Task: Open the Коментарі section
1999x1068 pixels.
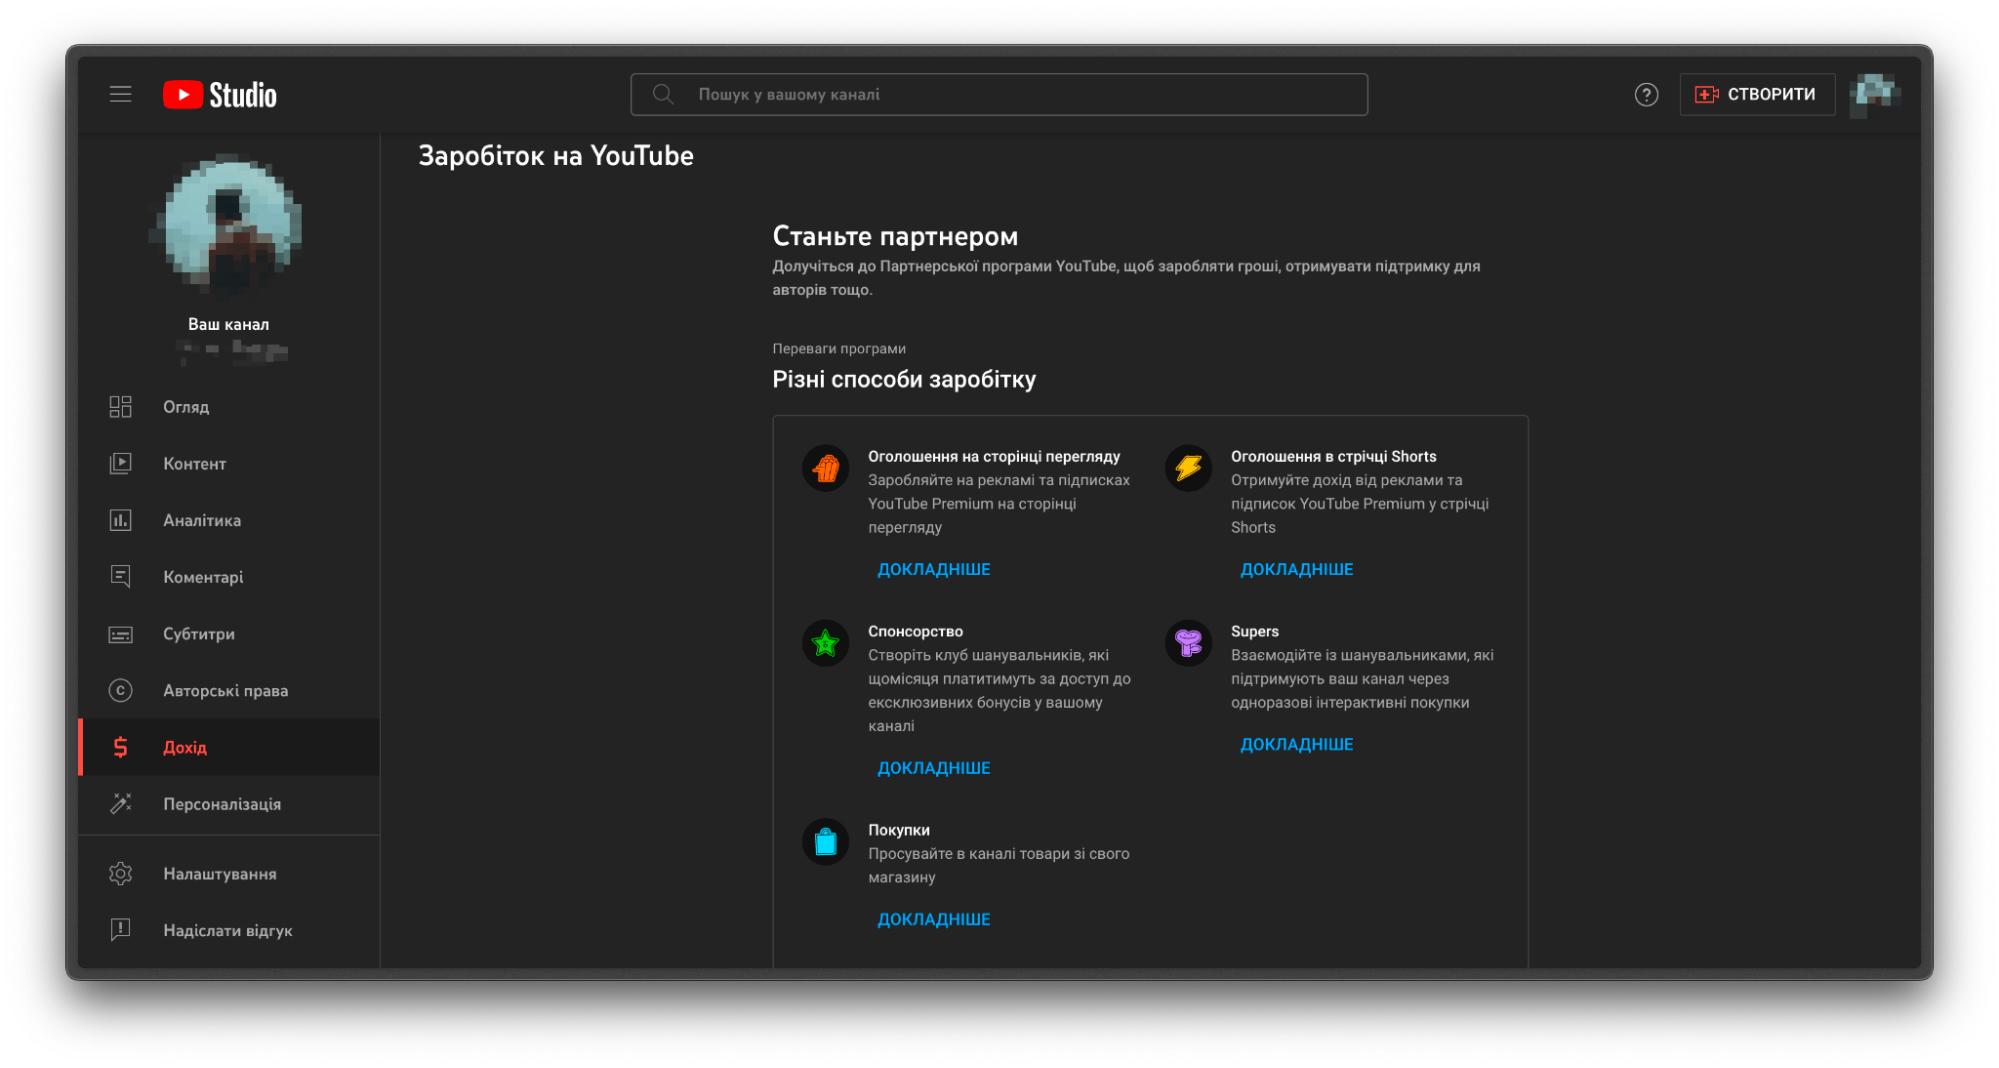Action: click(x=229, y=577)
